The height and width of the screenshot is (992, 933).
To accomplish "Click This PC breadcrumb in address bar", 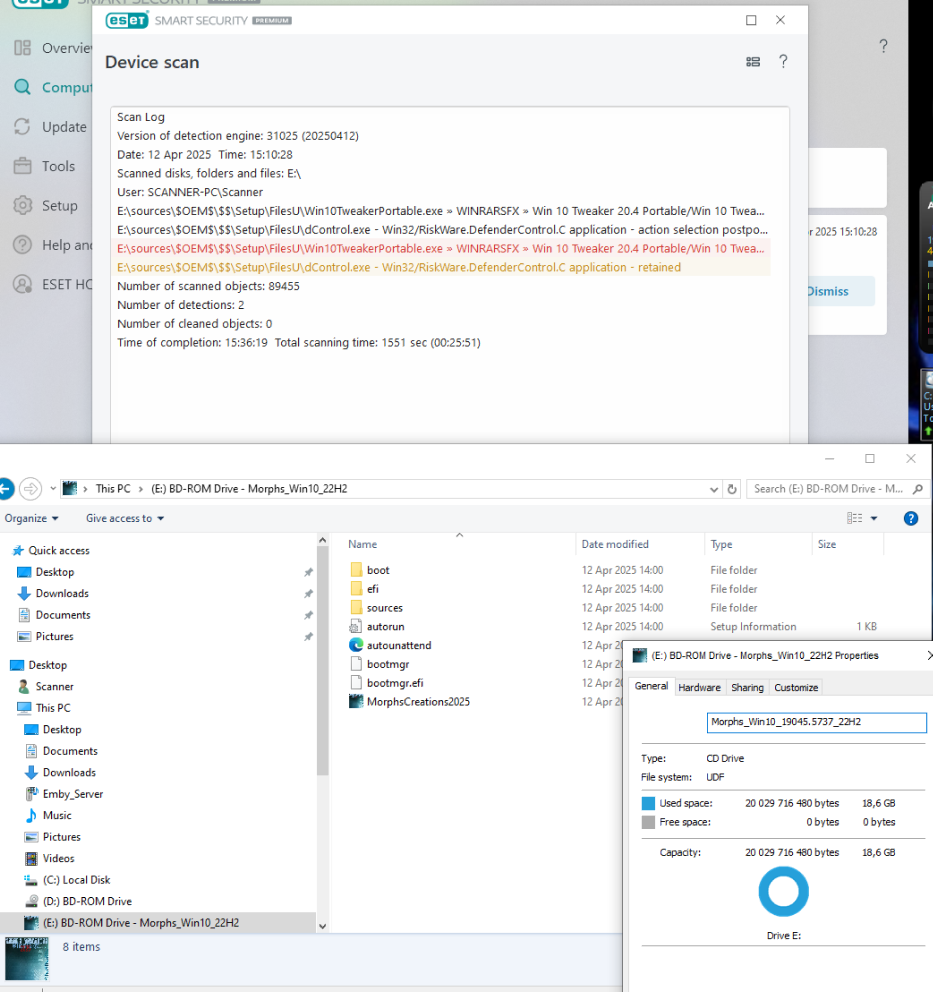I will click(x=113, y=488).
